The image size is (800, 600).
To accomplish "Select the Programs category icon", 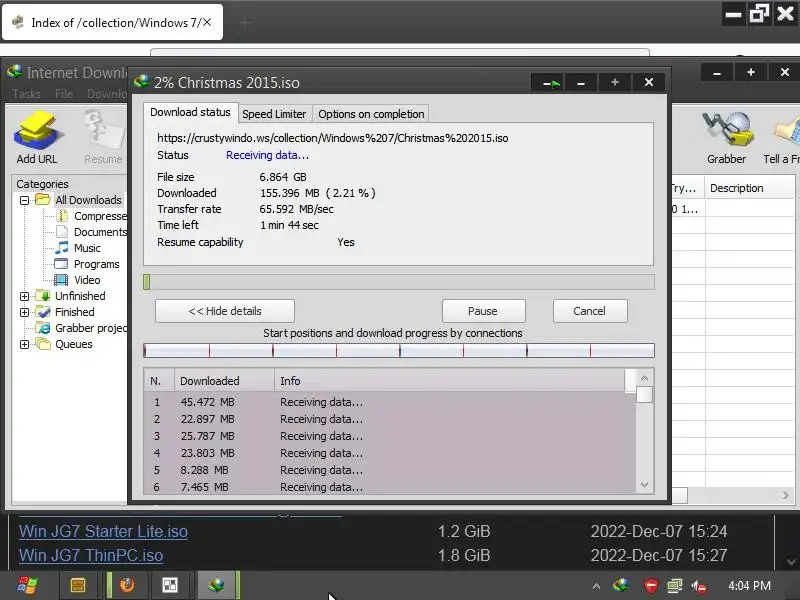I will (x=61, y=264).
